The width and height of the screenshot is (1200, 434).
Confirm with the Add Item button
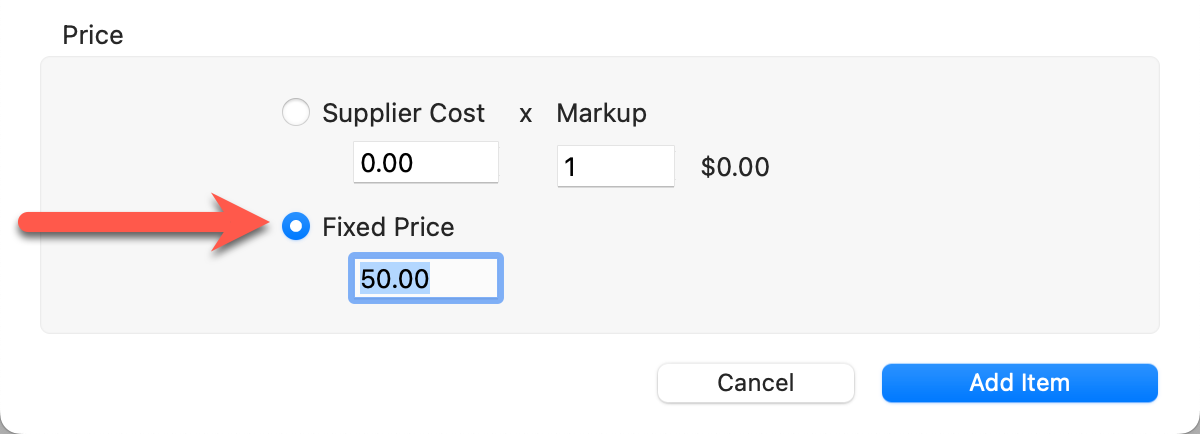(x=1019, y=382)
